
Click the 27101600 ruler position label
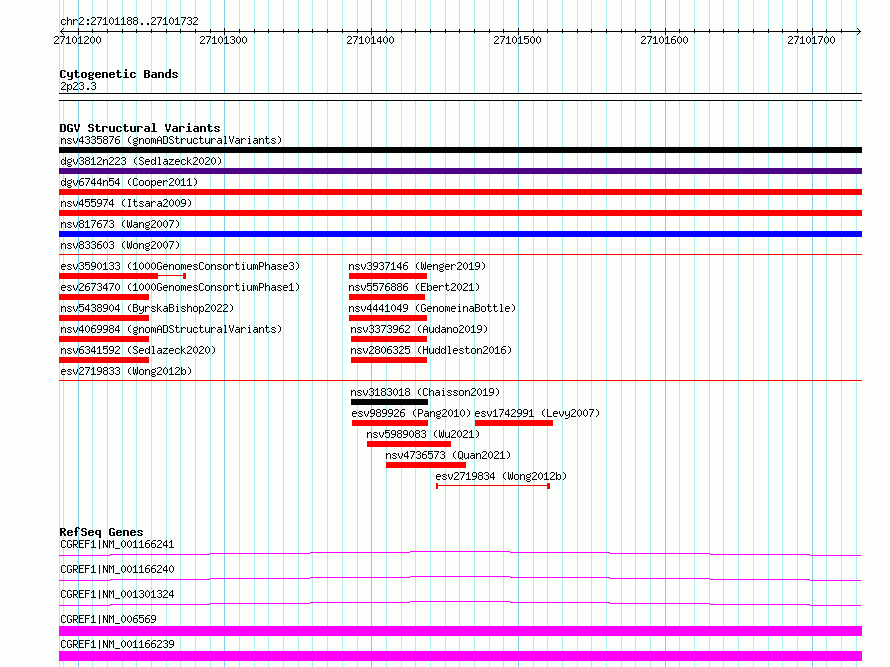pos(664,40)
